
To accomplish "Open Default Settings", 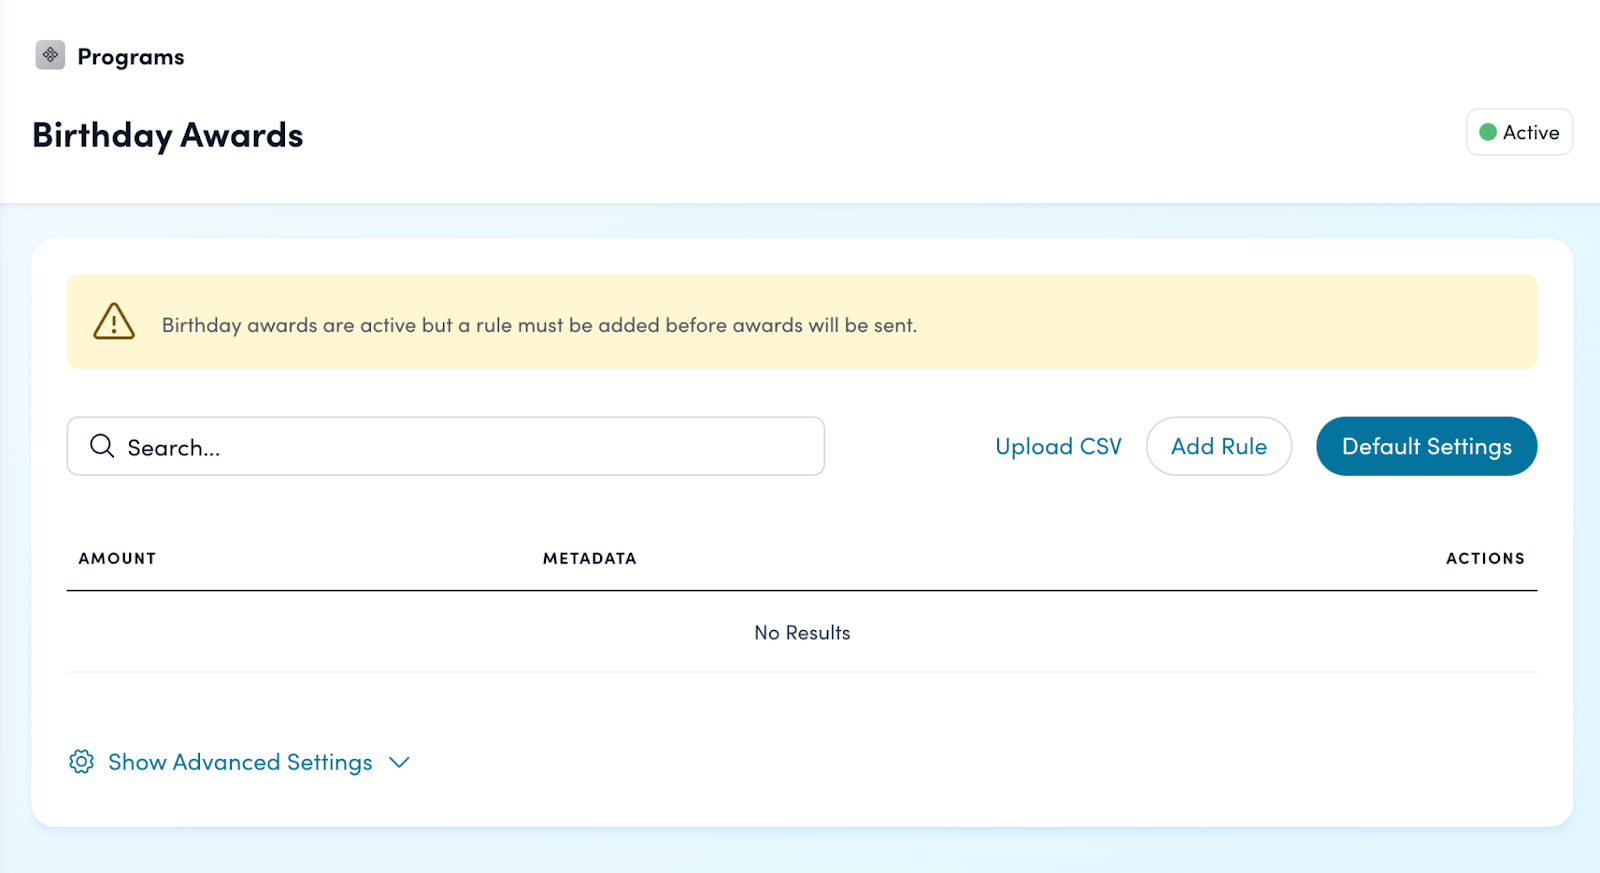I will tap(1426, 446).
